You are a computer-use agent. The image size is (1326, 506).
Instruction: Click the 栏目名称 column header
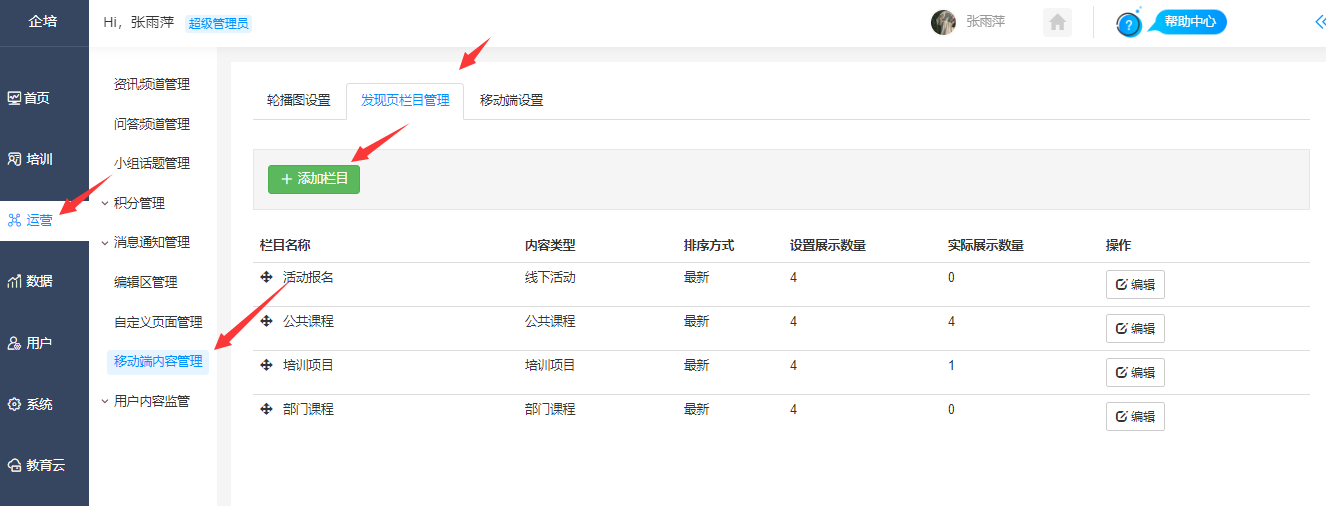285,245
